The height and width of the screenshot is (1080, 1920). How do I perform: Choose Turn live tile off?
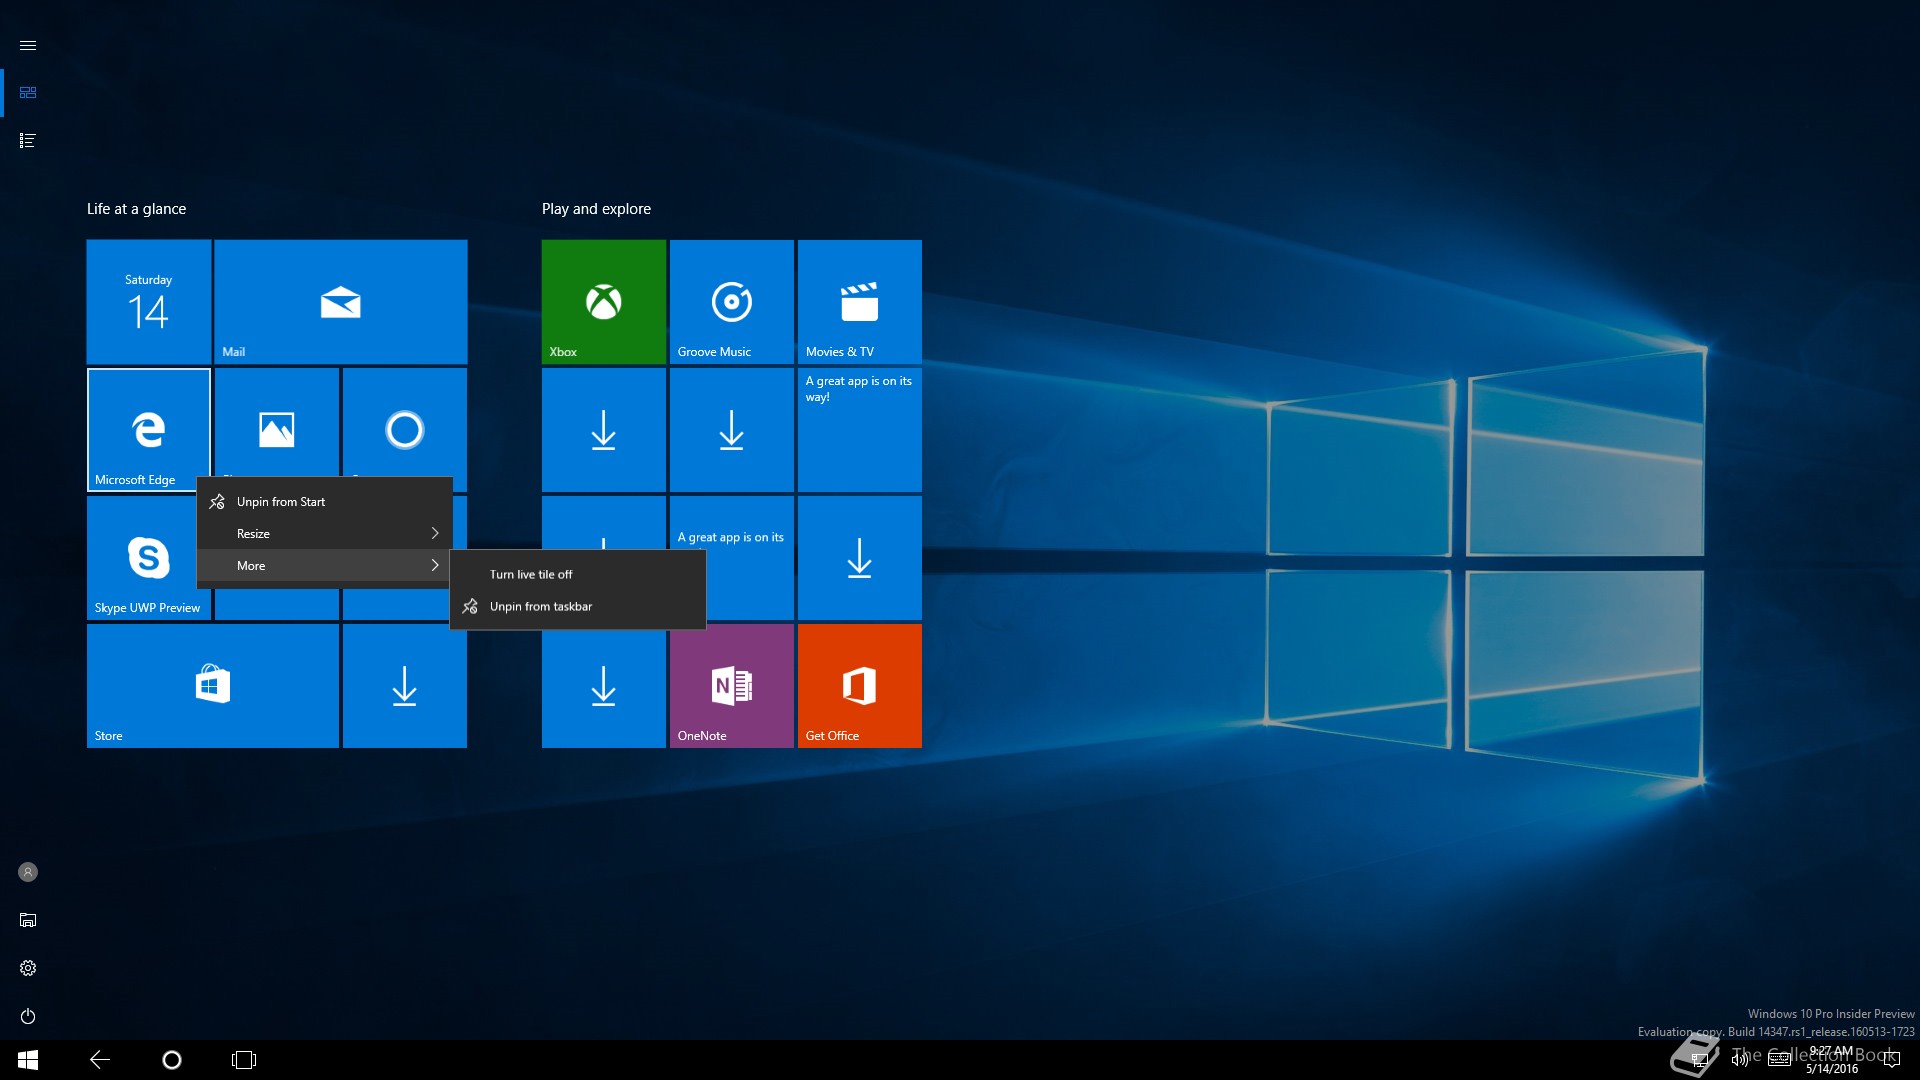tap(578, 575)
